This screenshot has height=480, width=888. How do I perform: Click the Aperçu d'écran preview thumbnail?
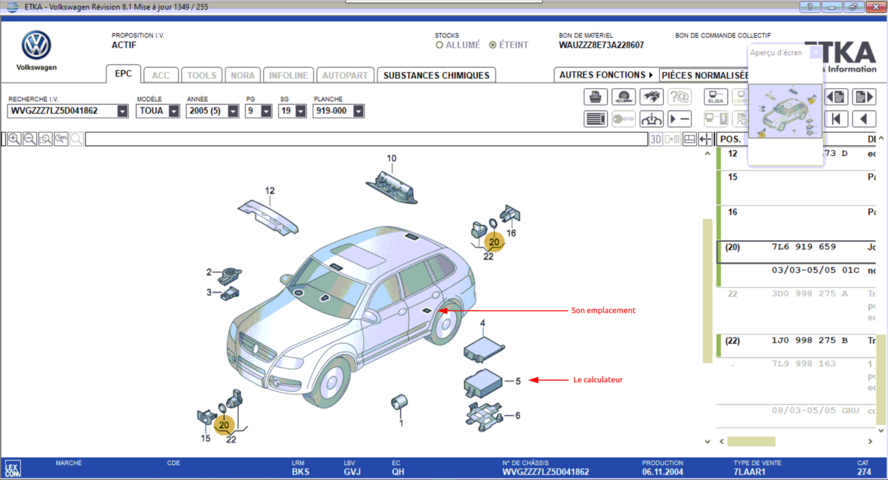click(x=785, y=112)
